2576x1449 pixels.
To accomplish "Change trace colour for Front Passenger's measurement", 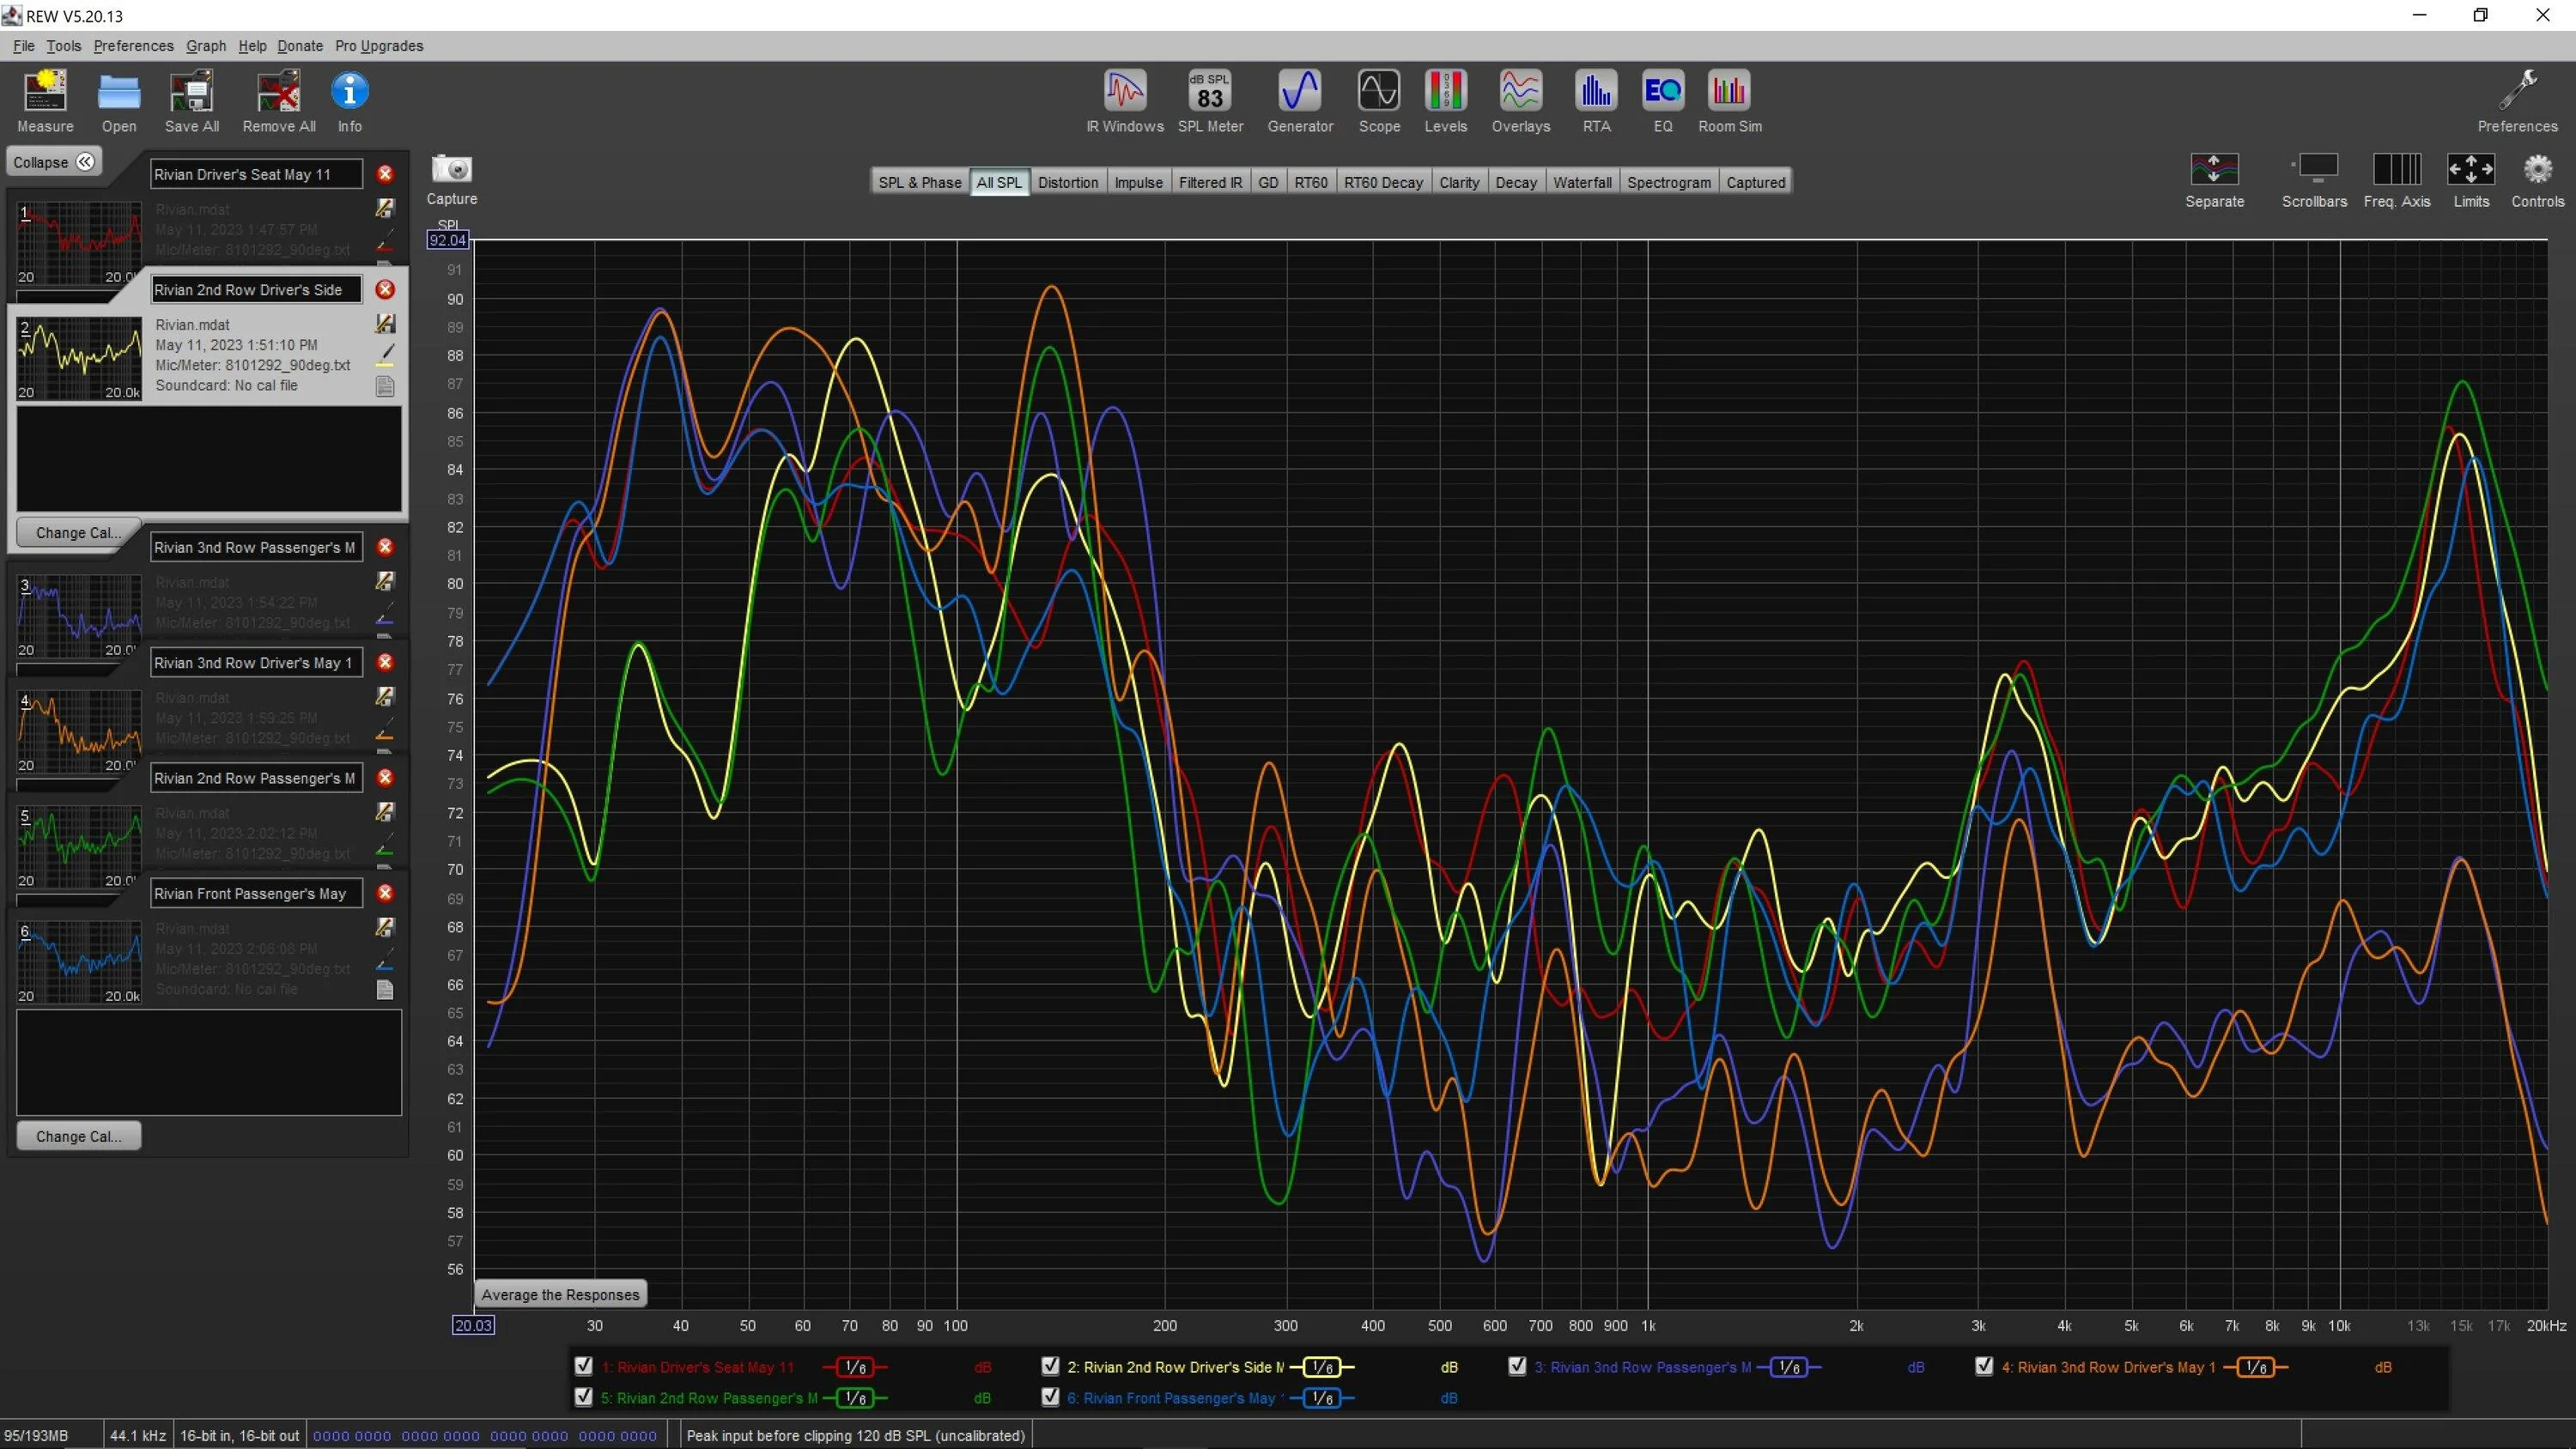I will tap(385, 960).
